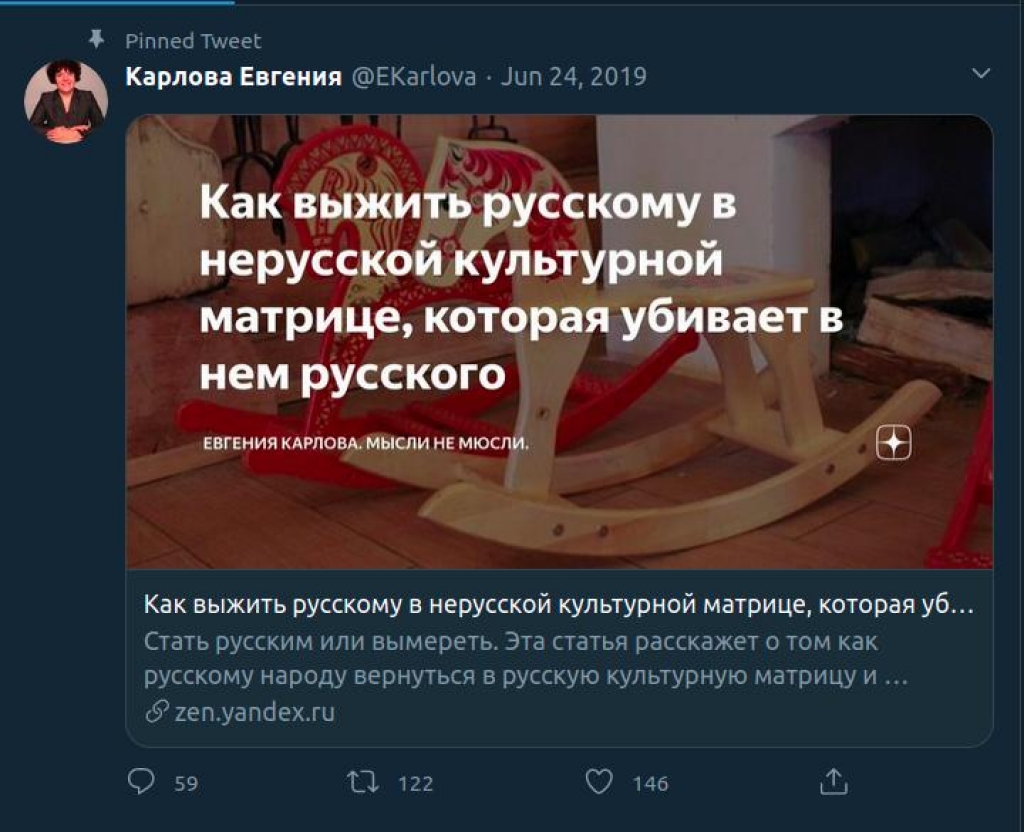Open the Карлова Евгения display name

coord(233,76)
